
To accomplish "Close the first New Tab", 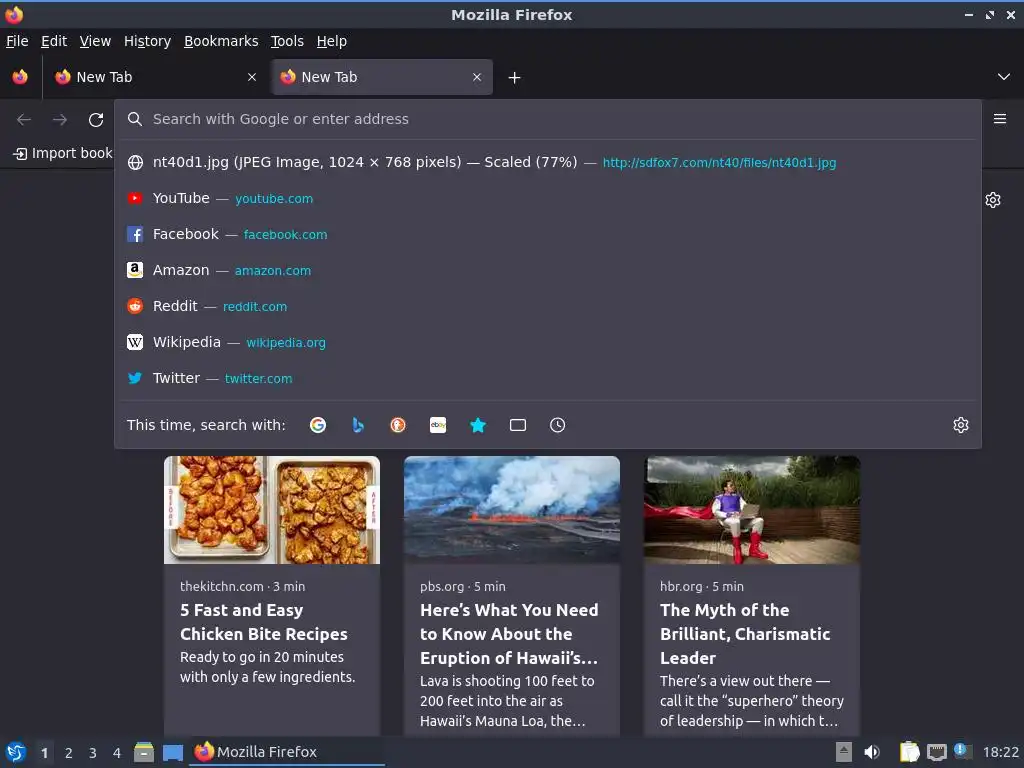I will [x=252, y=77].
